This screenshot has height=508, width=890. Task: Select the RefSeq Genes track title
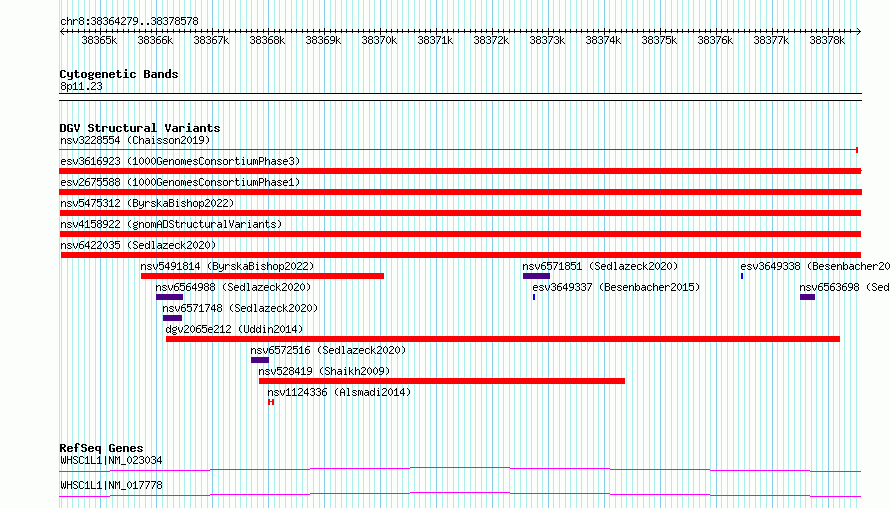(x=101, y=448)
